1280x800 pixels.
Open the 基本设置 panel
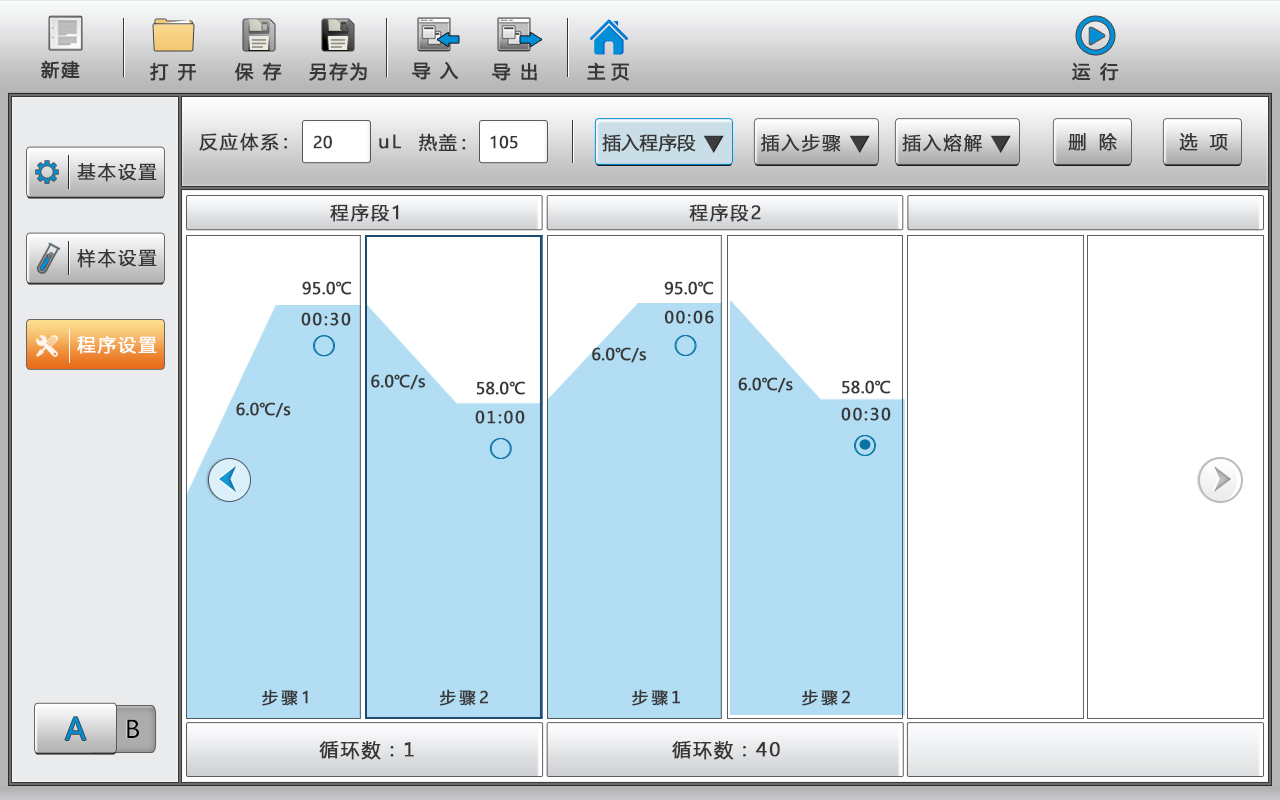click(x=95, y=172)
